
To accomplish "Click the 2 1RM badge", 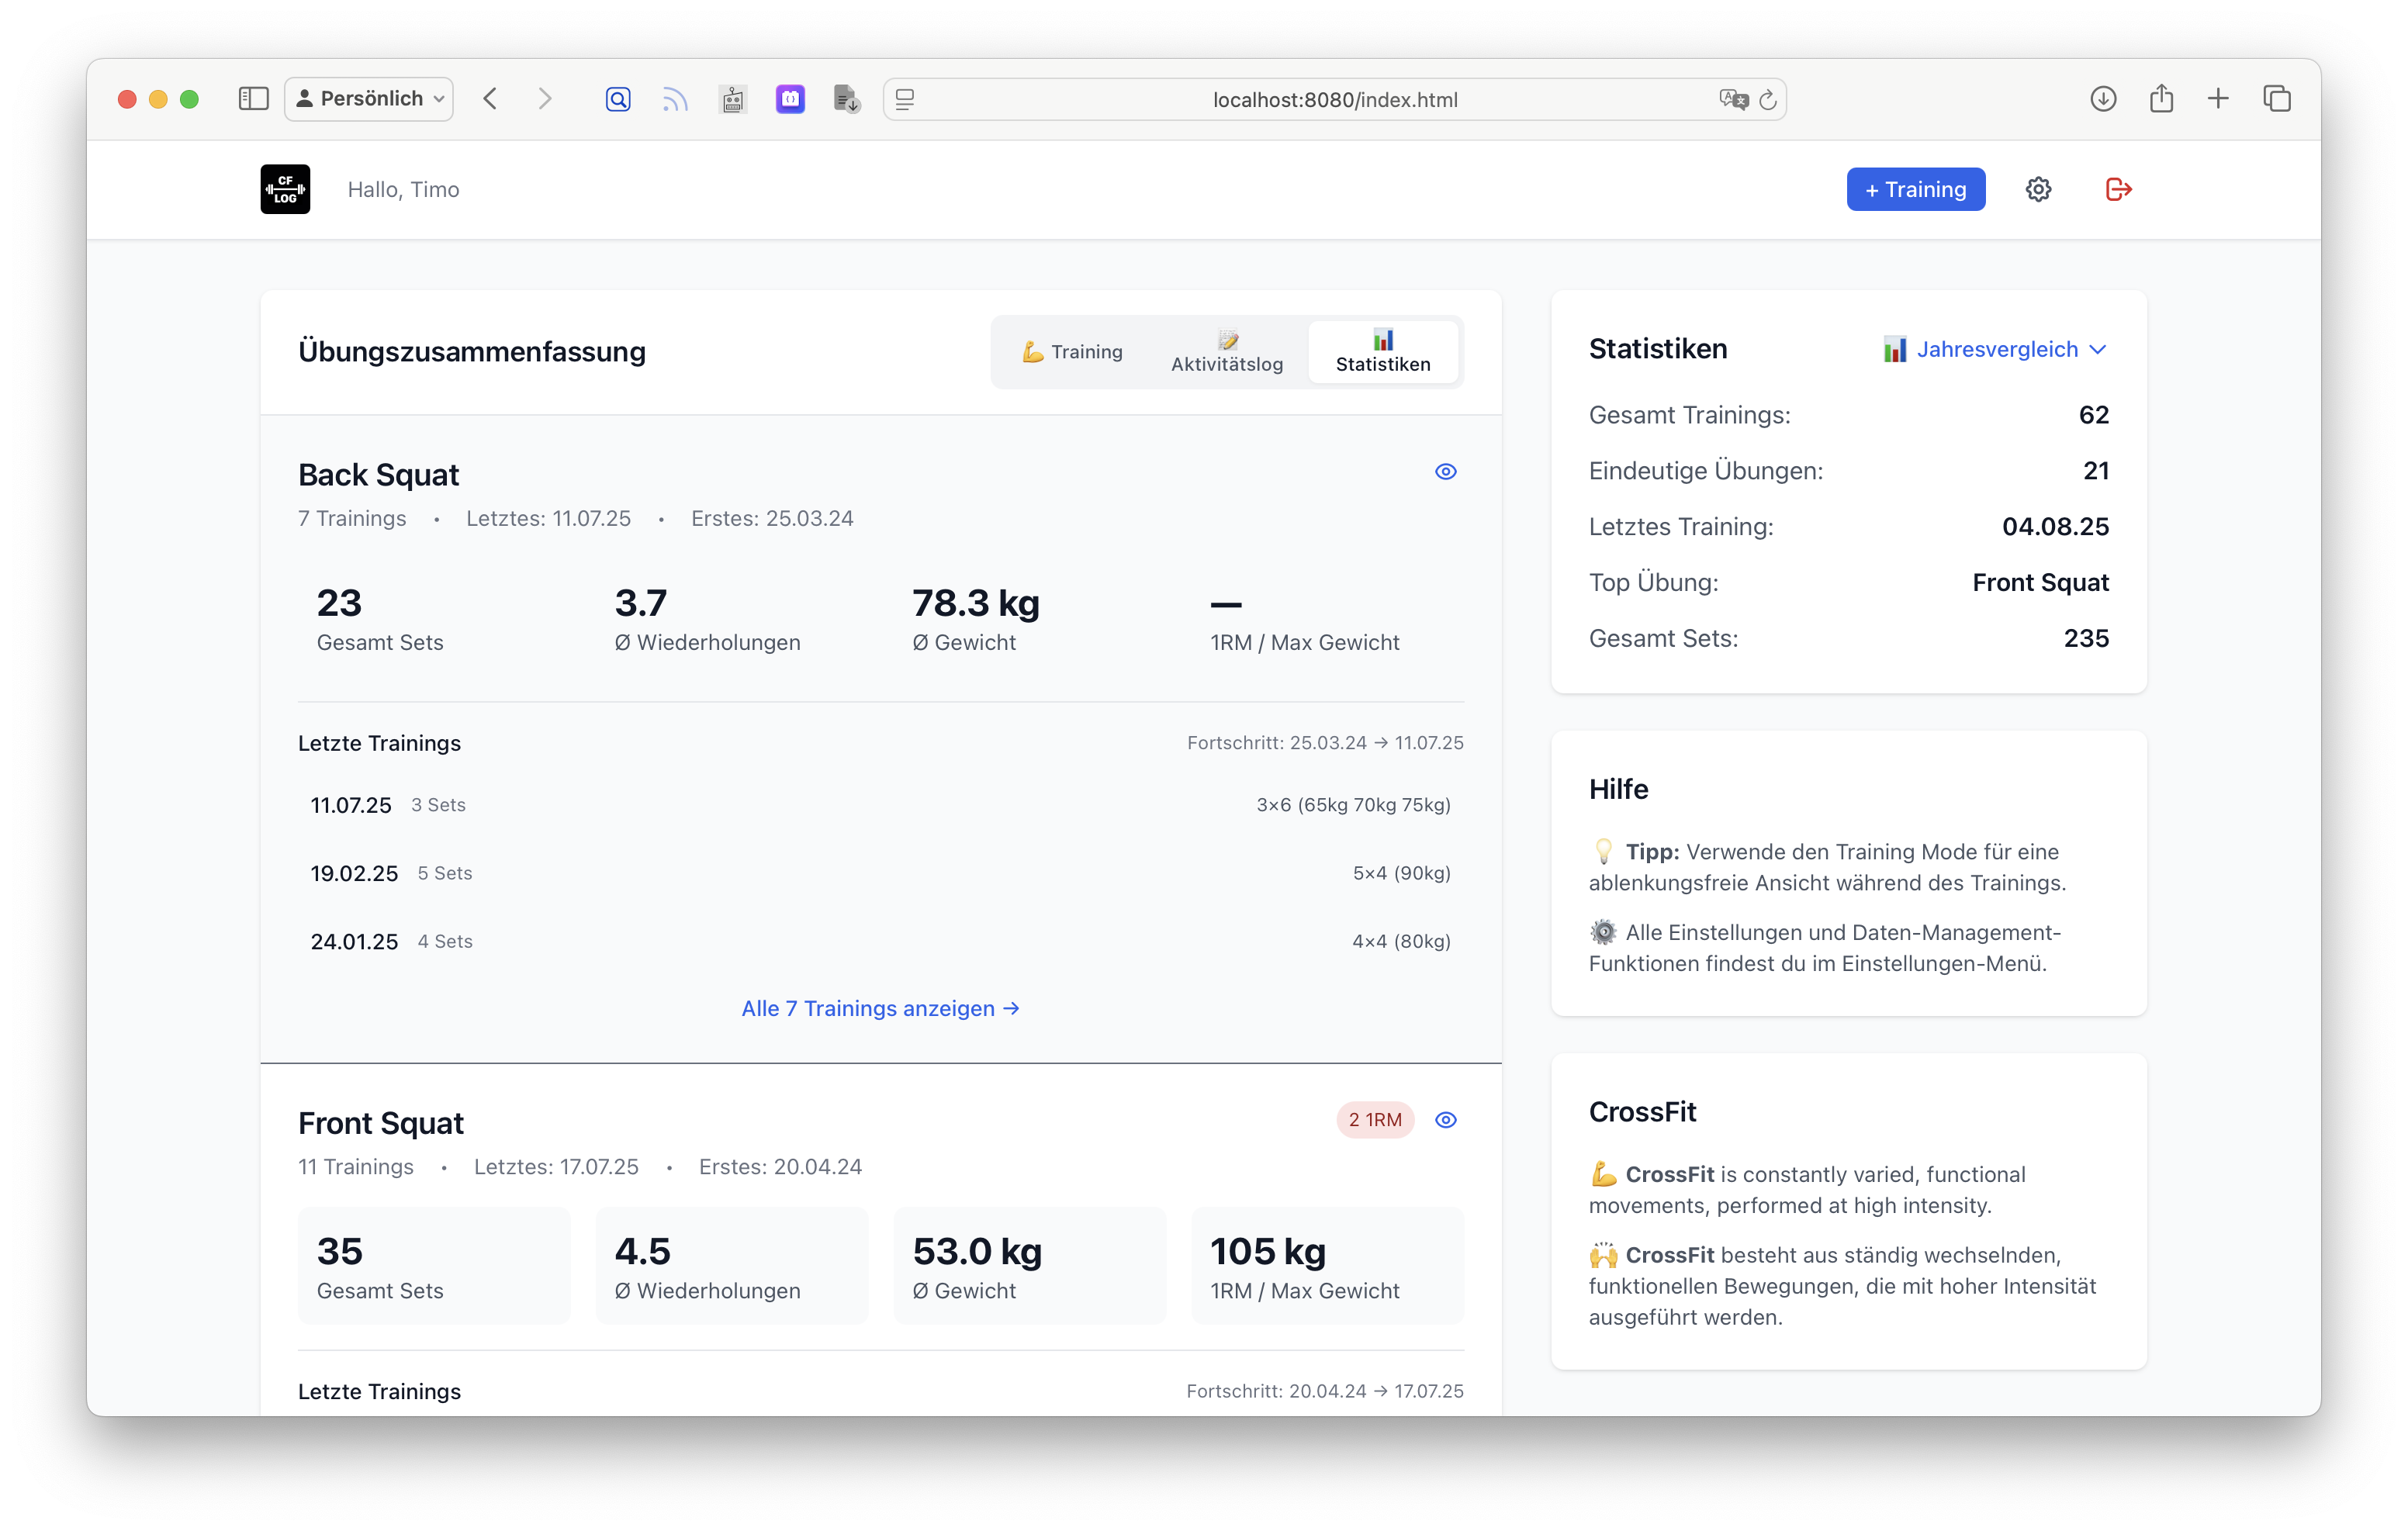I will pos(1374,1120).
